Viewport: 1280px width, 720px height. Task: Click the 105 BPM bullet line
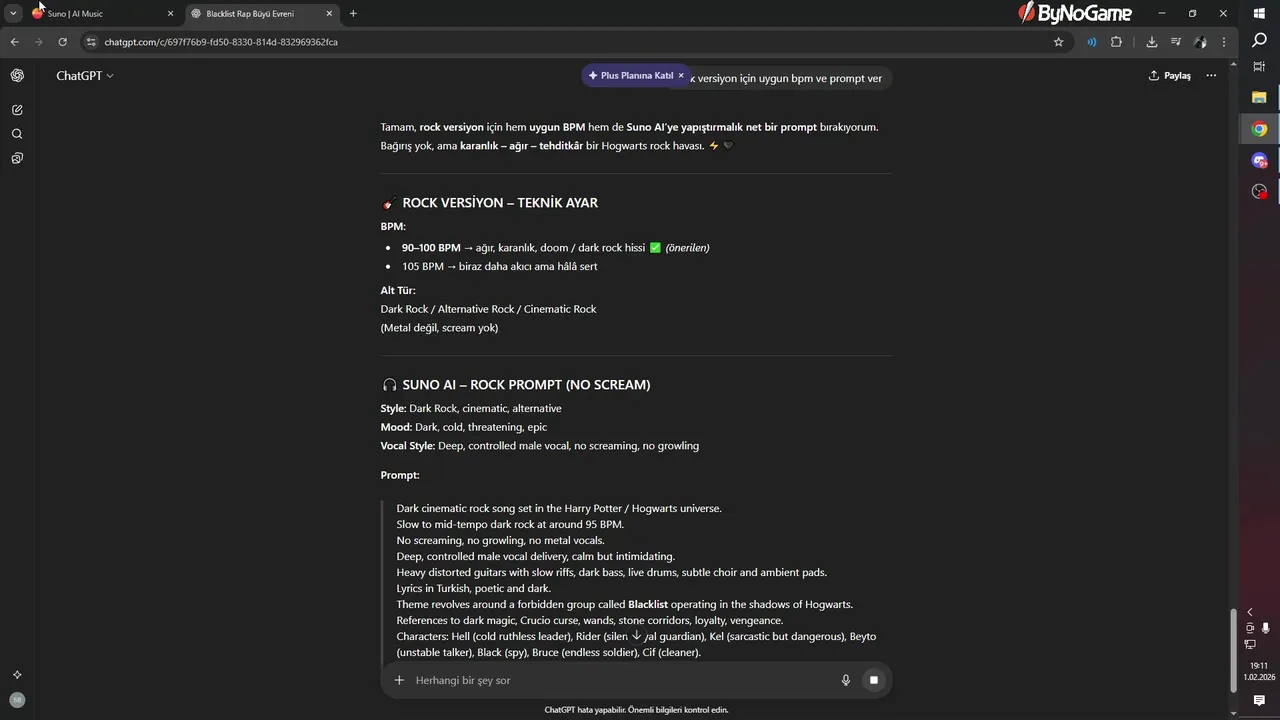point(499,267)
